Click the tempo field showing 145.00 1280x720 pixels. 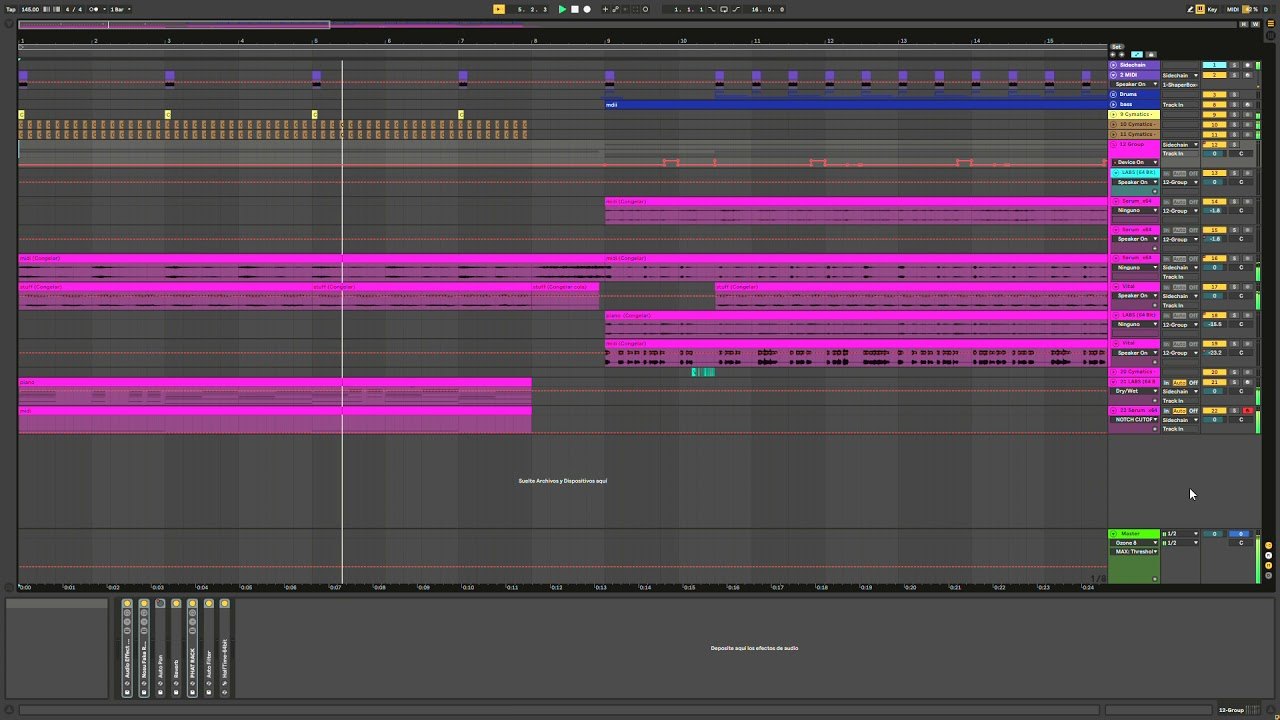[x=30, y=9]
